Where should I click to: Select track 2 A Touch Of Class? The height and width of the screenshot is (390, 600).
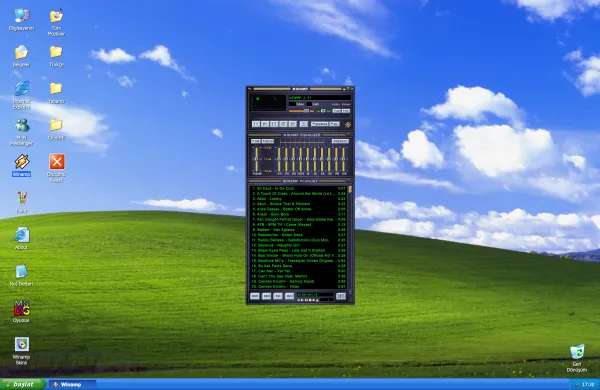(298, 194)
